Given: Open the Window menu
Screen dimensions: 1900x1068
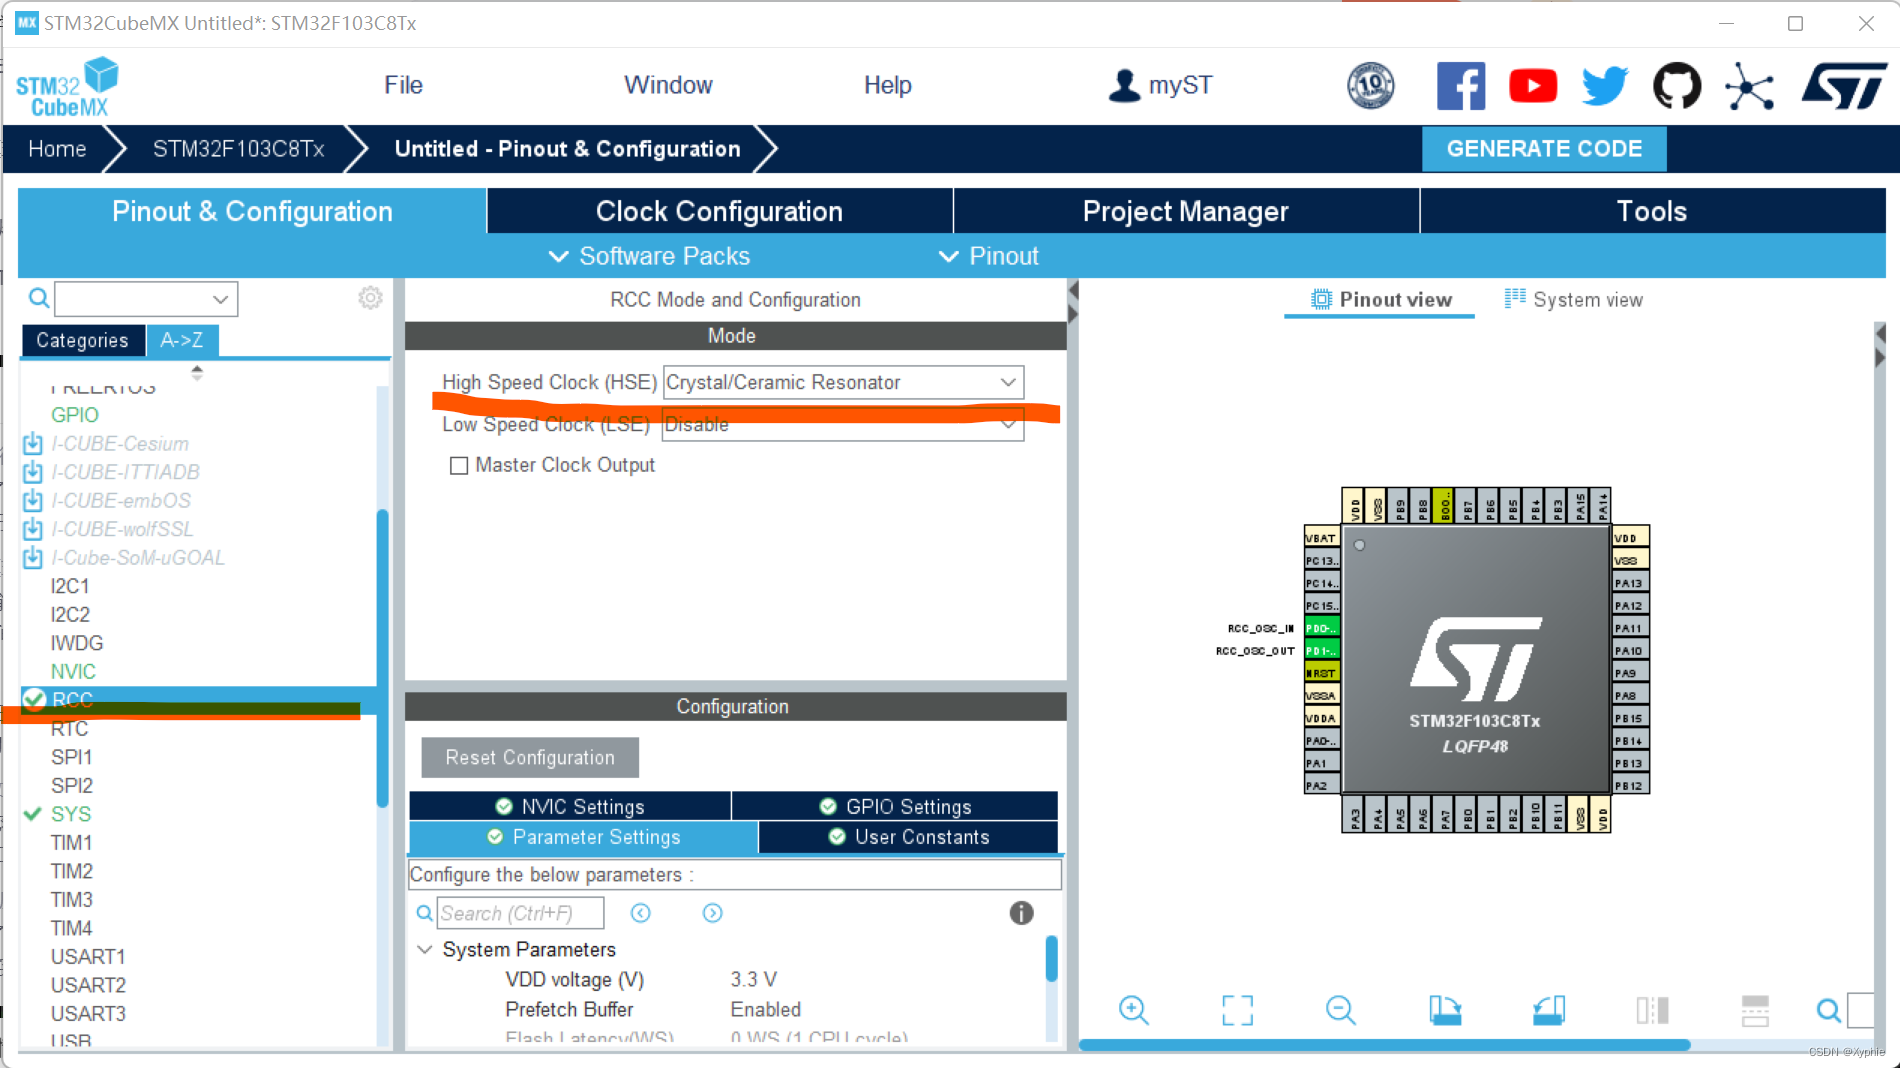Looking at the screenshot, I should [668, 85].
